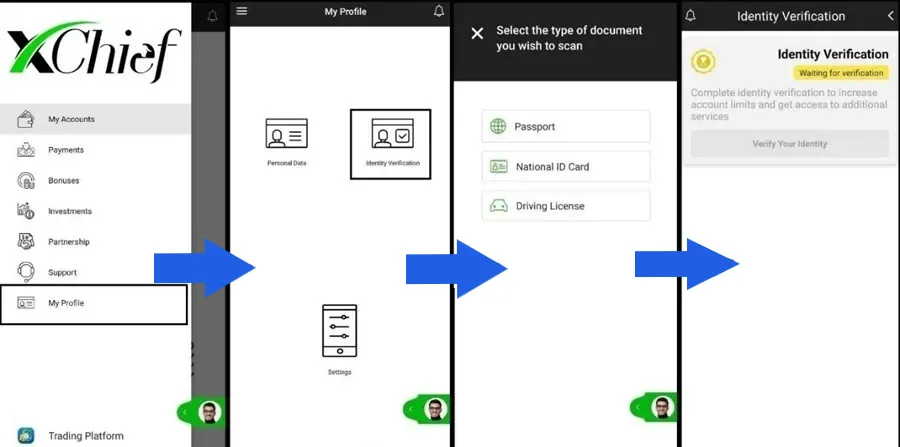This screenshot has width=900, height=447.
Task: Collapse Identity Verification with the back chevron
Action: (890, 16)
